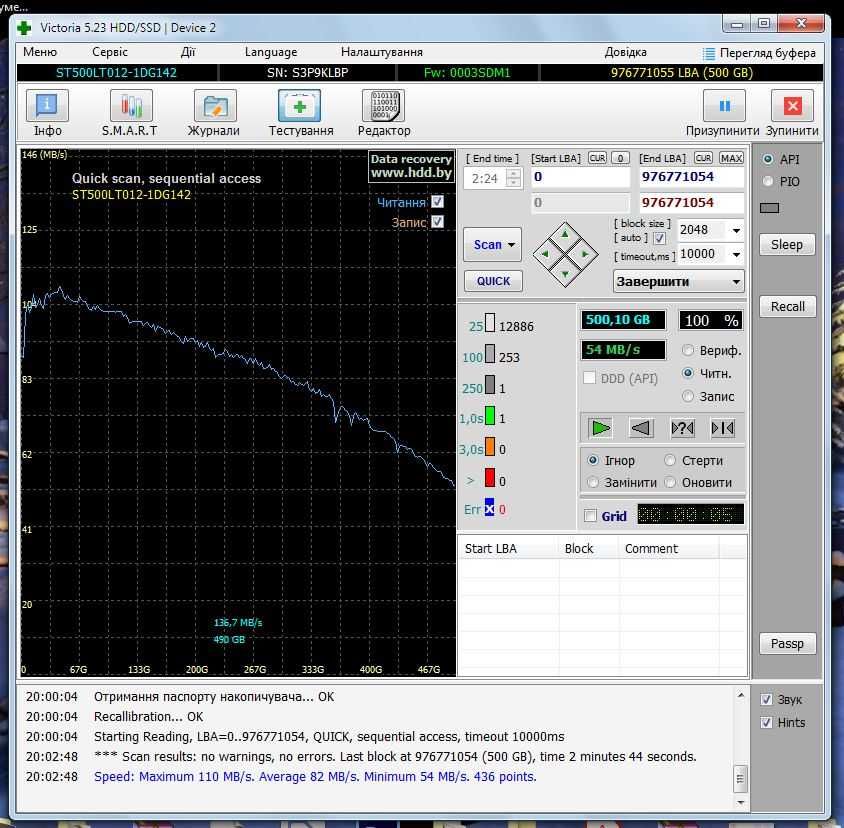Open the Завершити end-action dropdown
This screenshot has width=844, height=828.
tap(678, 282)
